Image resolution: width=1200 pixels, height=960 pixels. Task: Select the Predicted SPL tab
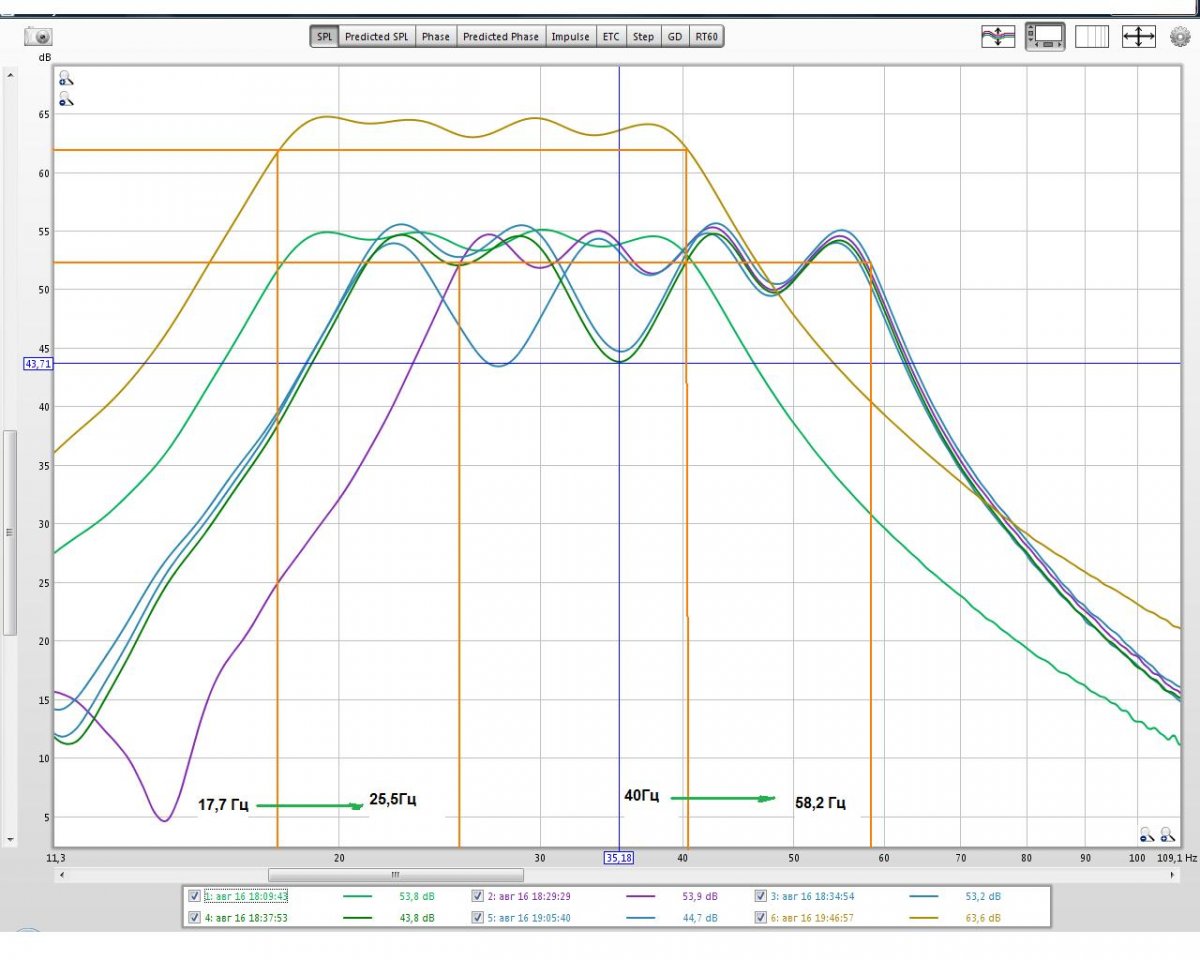click(376, 37)
